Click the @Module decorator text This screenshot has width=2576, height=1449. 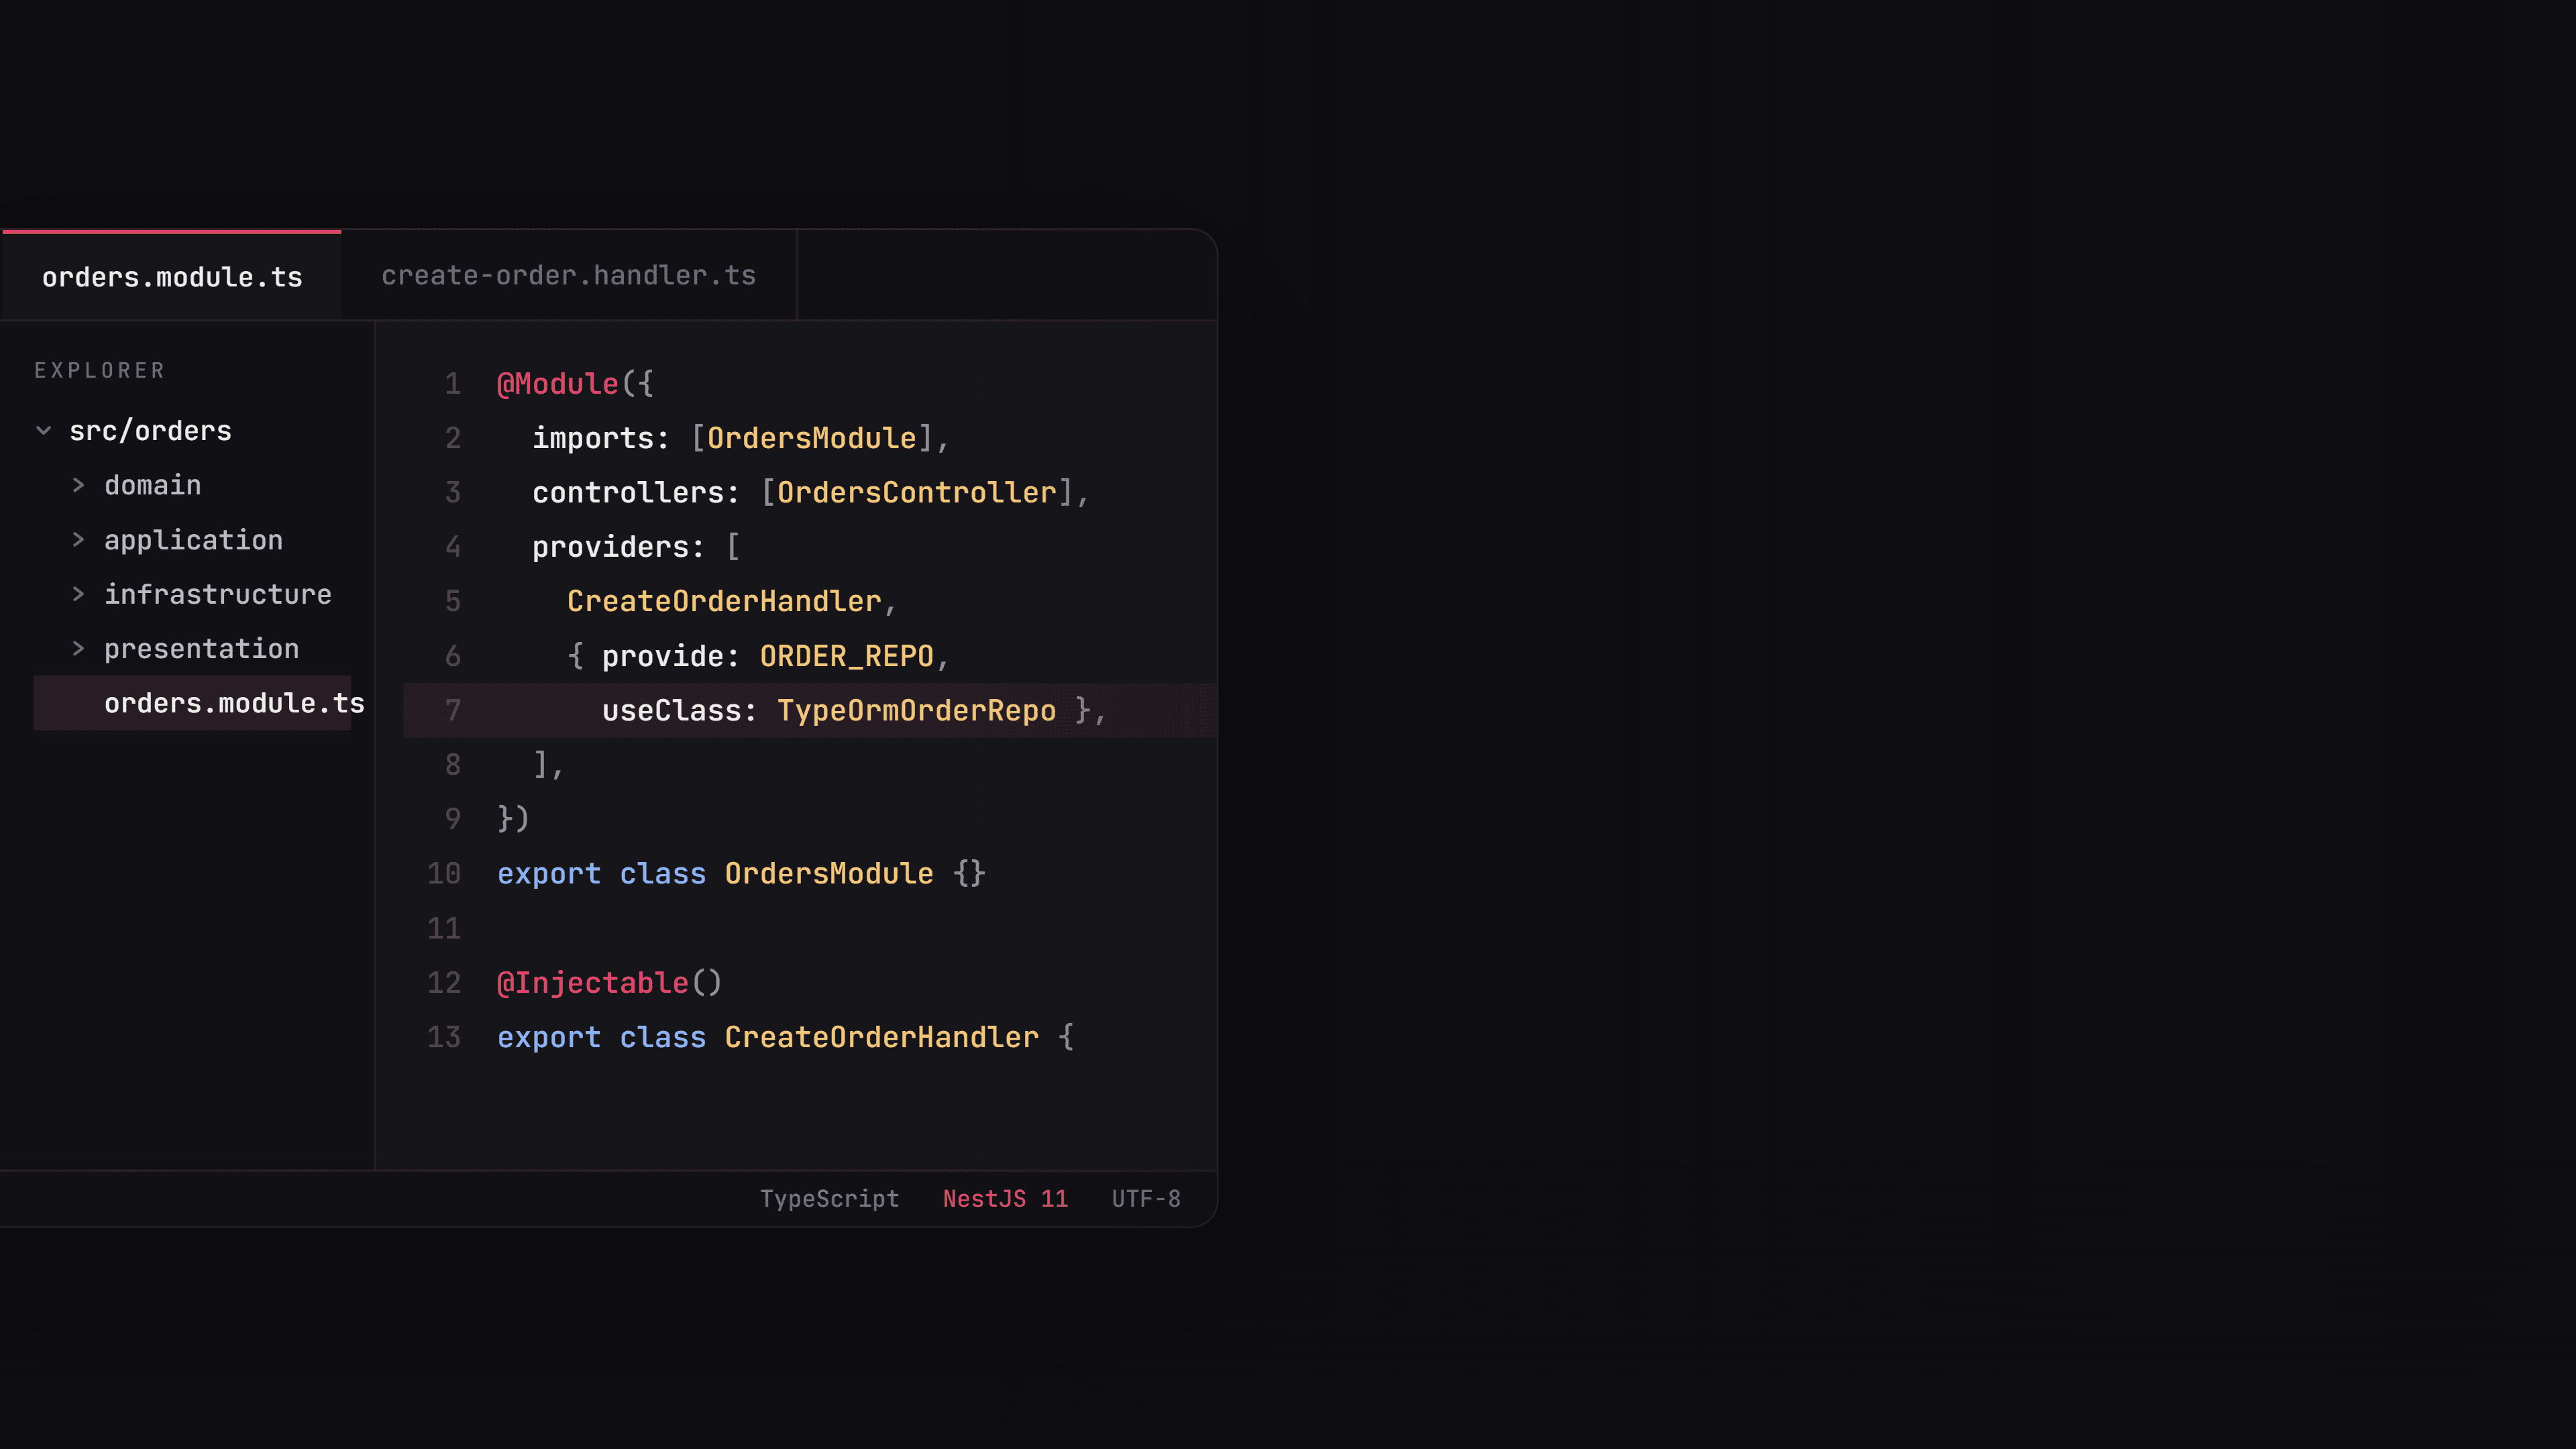click(x=558, y=384)
